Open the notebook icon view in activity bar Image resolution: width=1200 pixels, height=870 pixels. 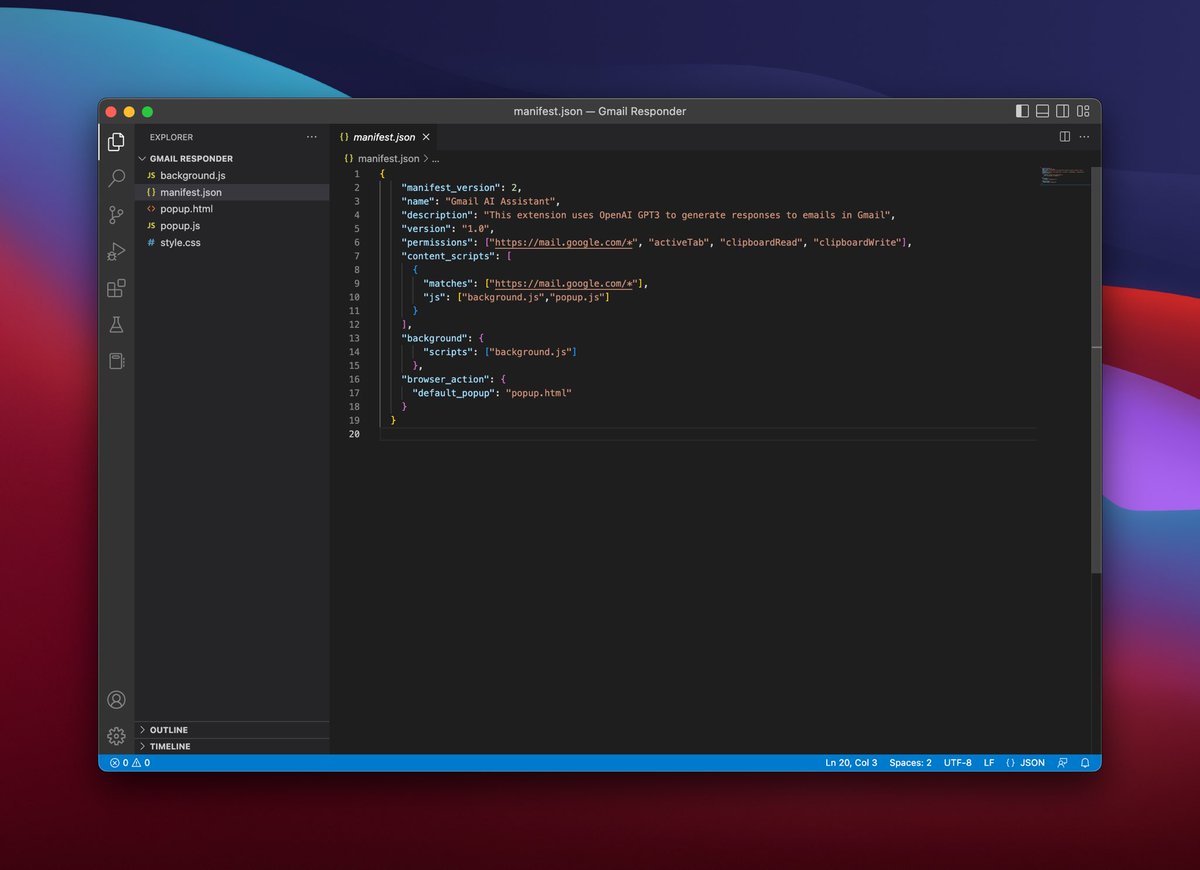116,361
